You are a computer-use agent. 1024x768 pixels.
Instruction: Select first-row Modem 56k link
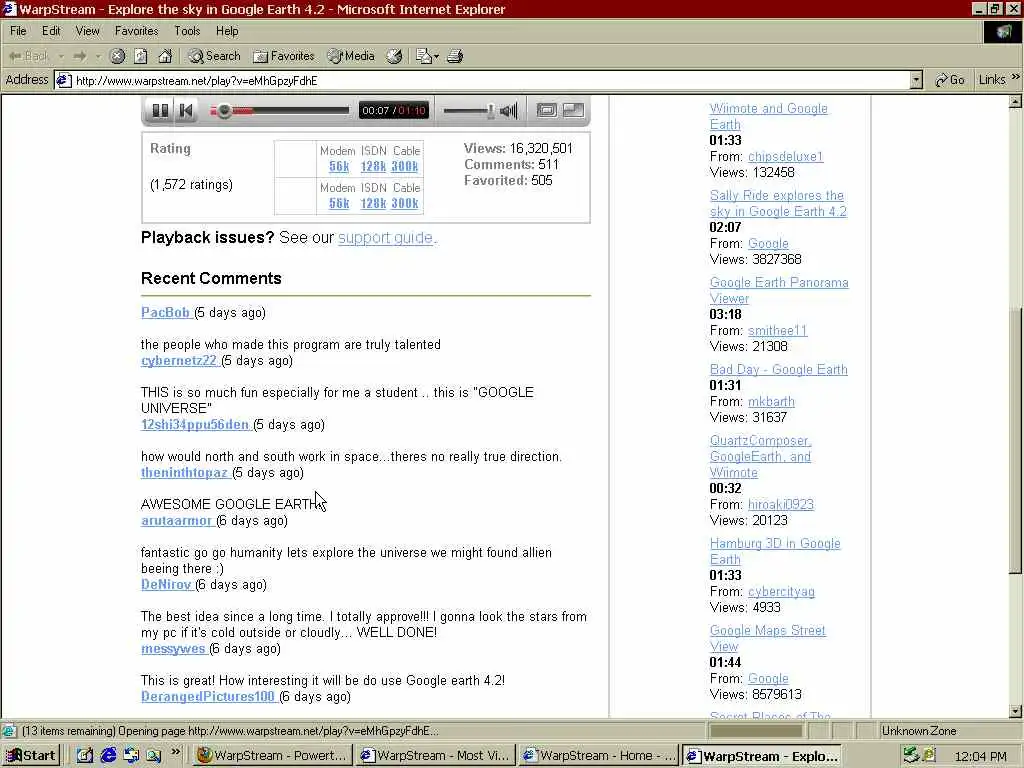coord(339,167)
